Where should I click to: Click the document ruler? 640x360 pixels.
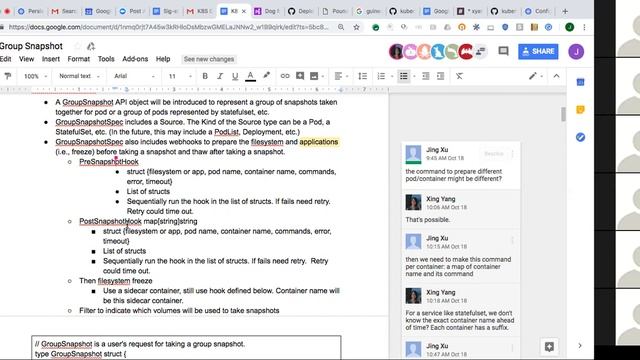(194, 89)
